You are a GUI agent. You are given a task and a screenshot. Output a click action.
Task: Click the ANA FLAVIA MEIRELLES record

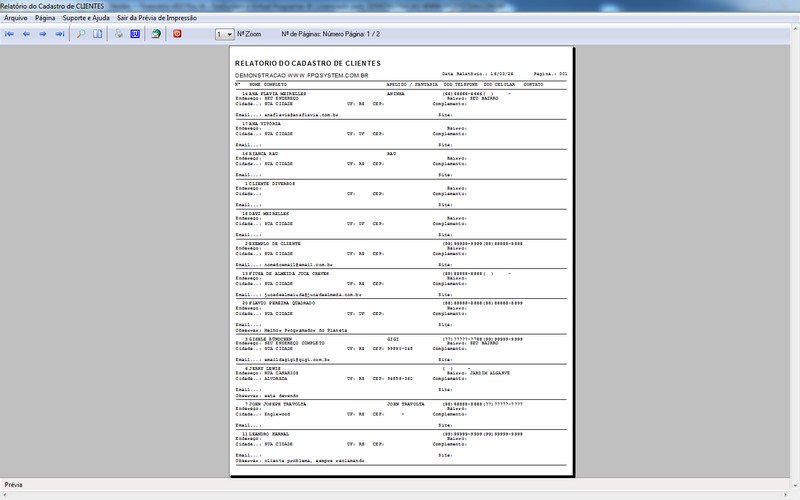pos(279,94)
